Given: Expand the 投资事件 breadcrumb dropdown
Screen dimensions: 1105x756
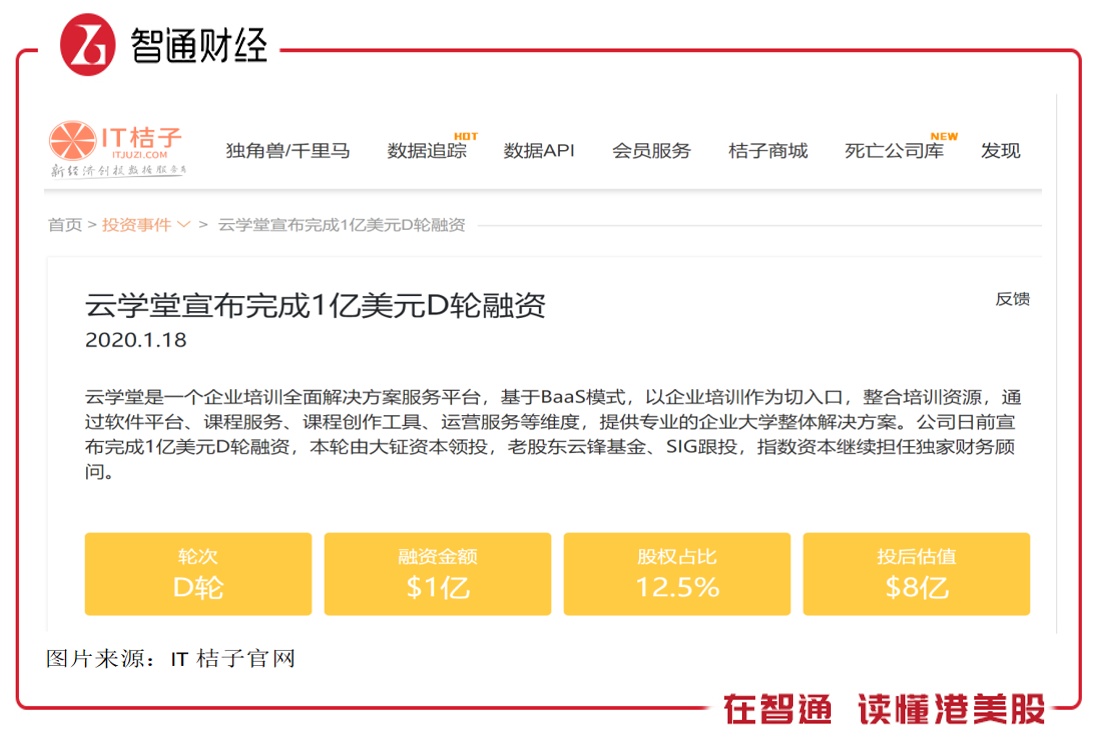Looking at the screenshot, I should [145, 225].
